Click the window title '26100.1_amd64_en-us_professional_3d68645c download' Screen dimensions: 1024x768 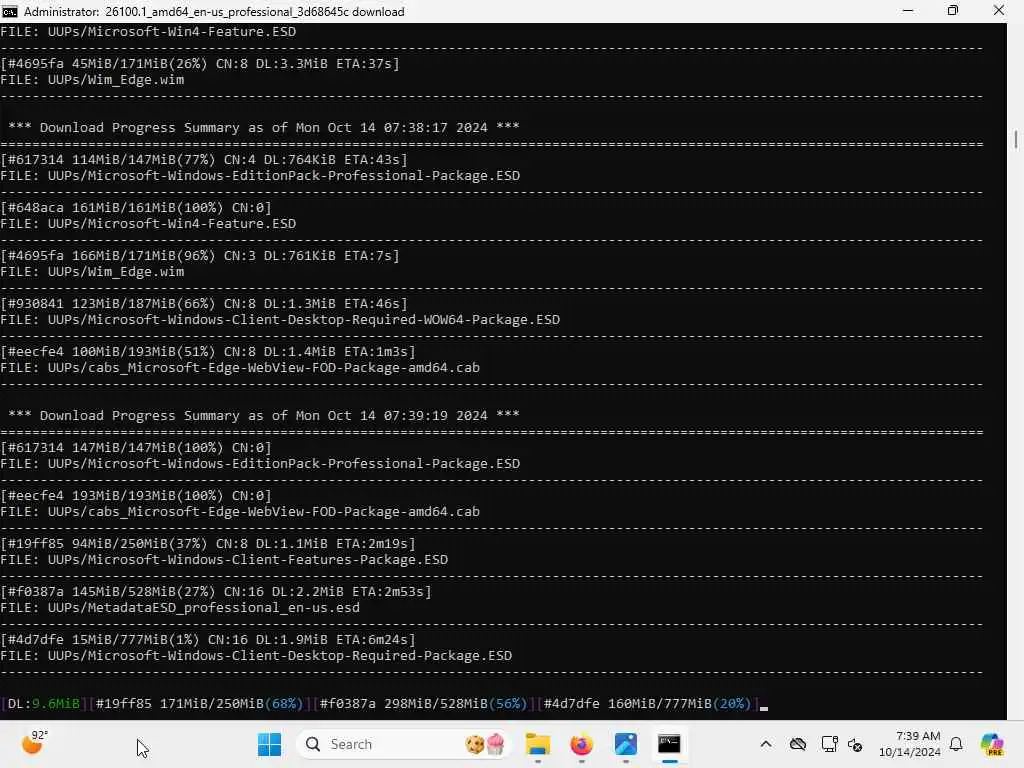click(255, 12)
